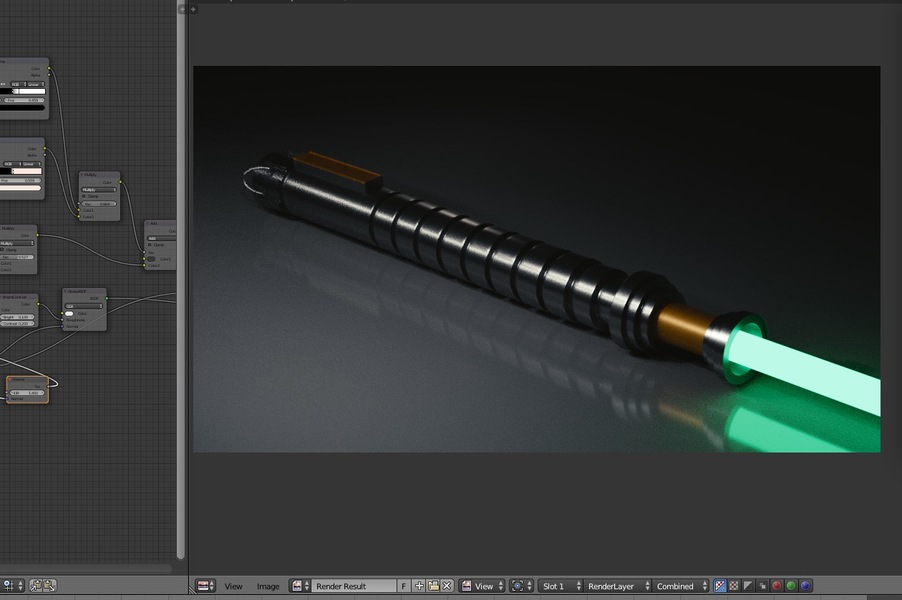Show Z-buffer channel display
902x600 pixels.
(x=762, y=586)
